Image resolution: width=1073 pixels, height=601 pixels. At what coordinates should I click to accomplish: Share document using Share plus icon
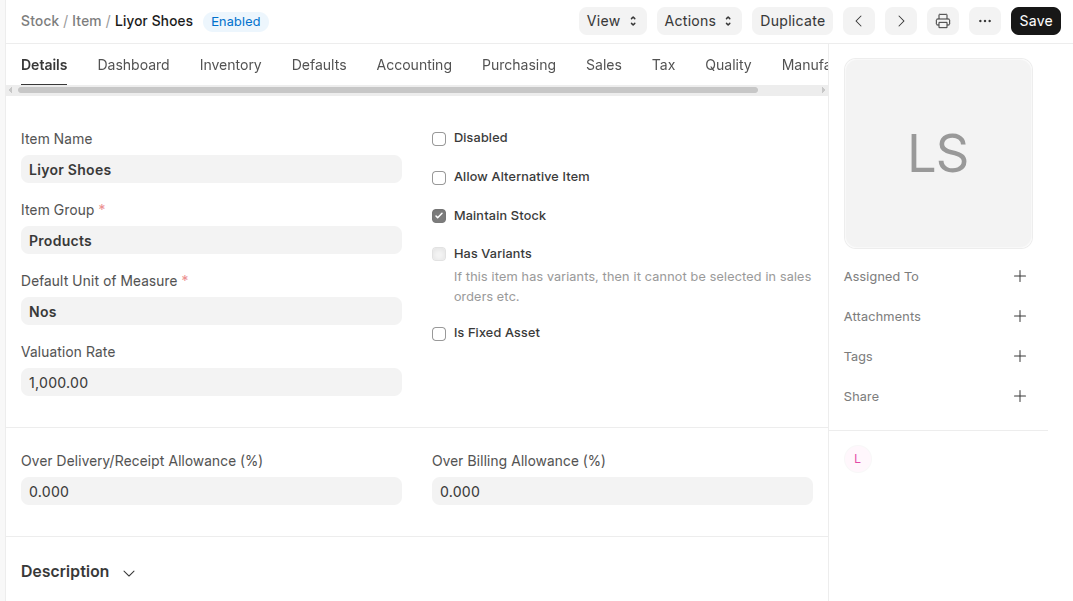(x=1019, y=396)
